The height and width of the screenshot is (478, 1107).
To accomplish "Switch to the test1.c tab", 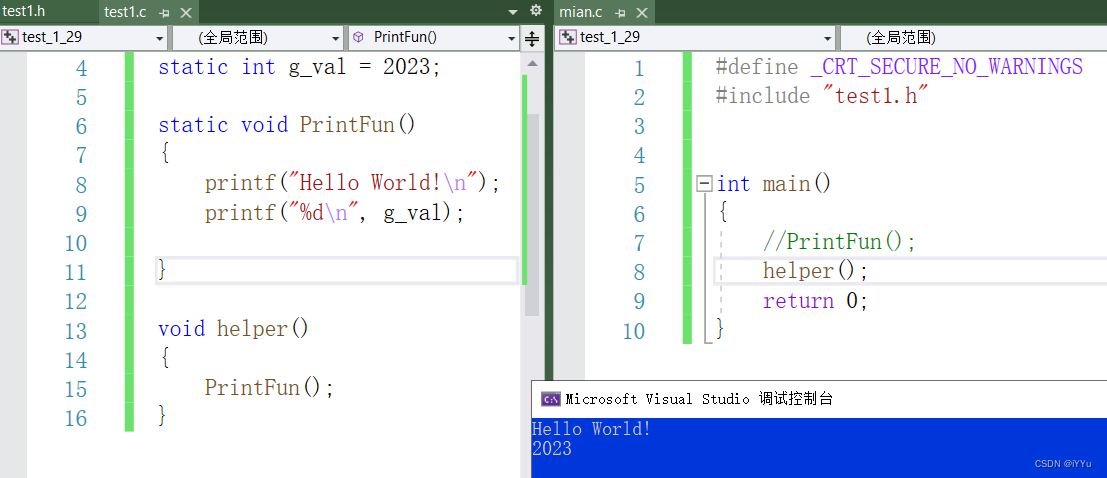I will click(x=125, y=13).
